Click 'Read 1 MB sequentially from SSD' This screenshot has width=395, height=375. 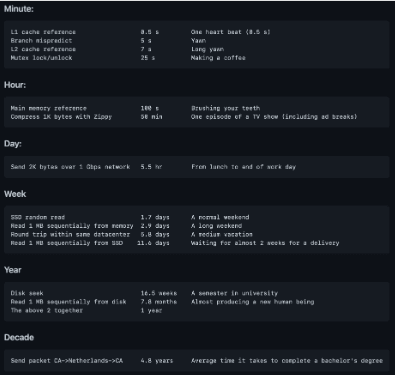coord(67,243)
